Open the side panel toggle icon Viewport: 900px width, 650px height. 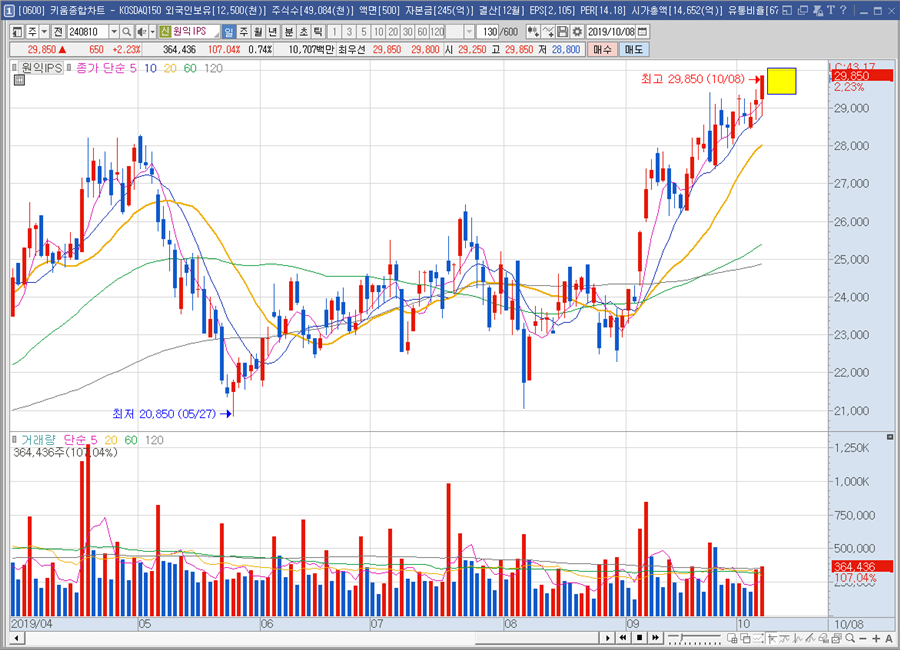(17, 32)
